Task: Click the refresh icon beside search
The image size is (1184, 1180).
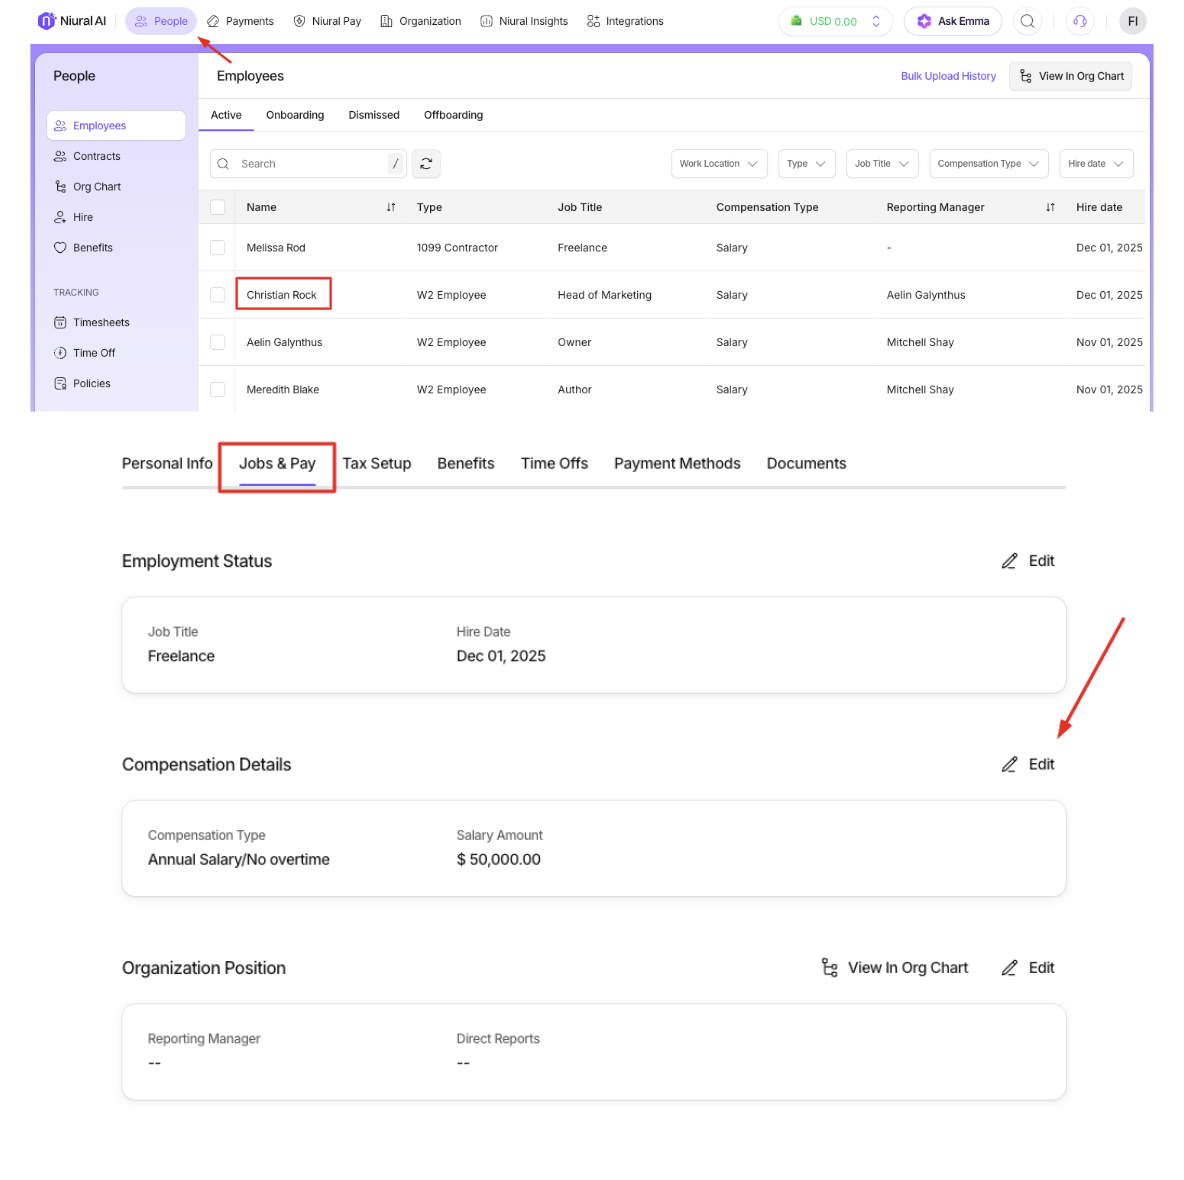Action: [x=426, y=164]
